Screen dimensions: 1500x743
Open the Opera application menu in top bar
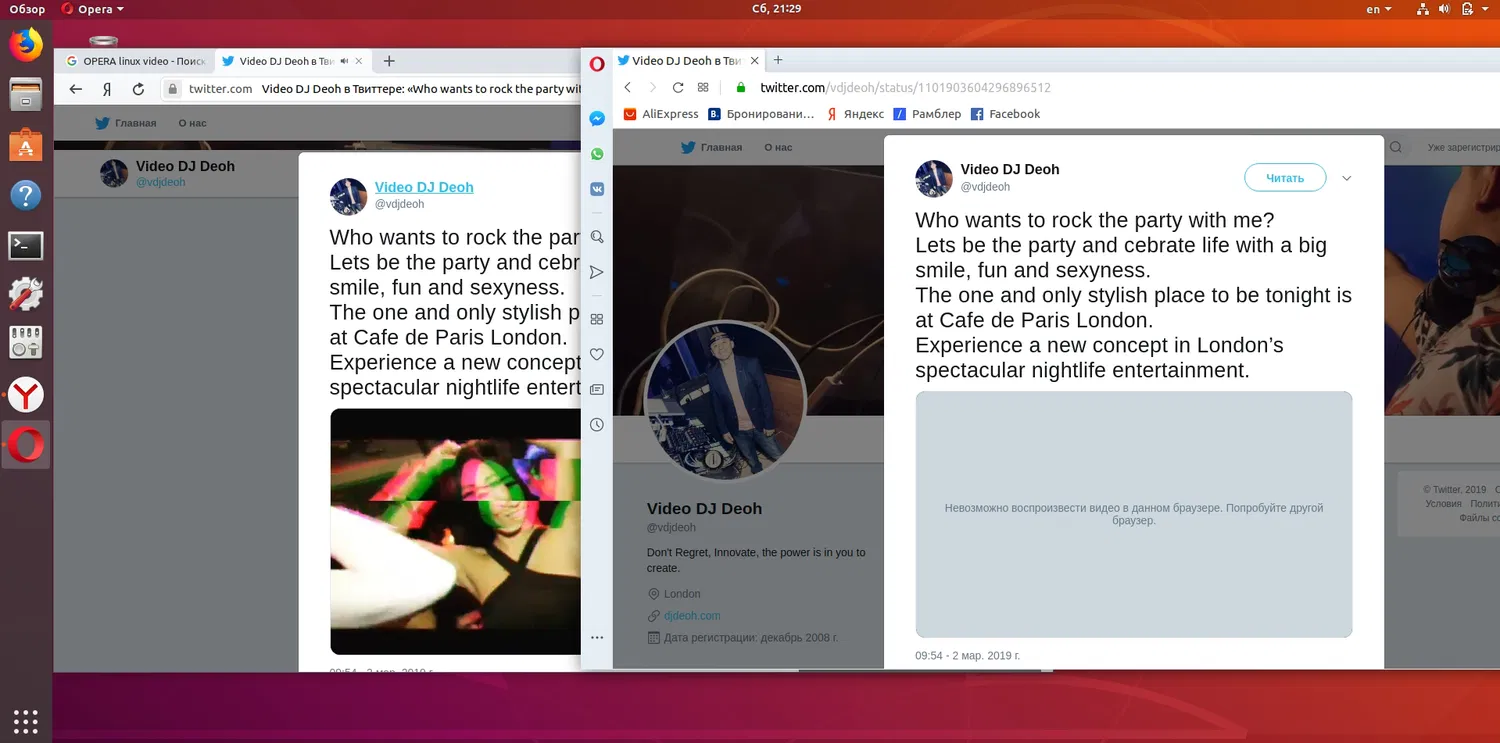coord(93,9)
